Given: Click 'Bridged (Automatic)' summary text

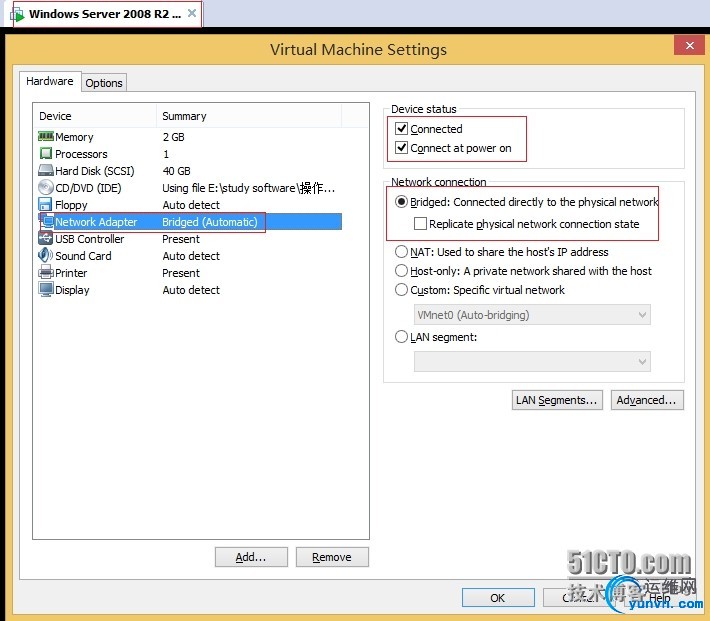Looking at the screenshot, I should click(x=210, y=222).
